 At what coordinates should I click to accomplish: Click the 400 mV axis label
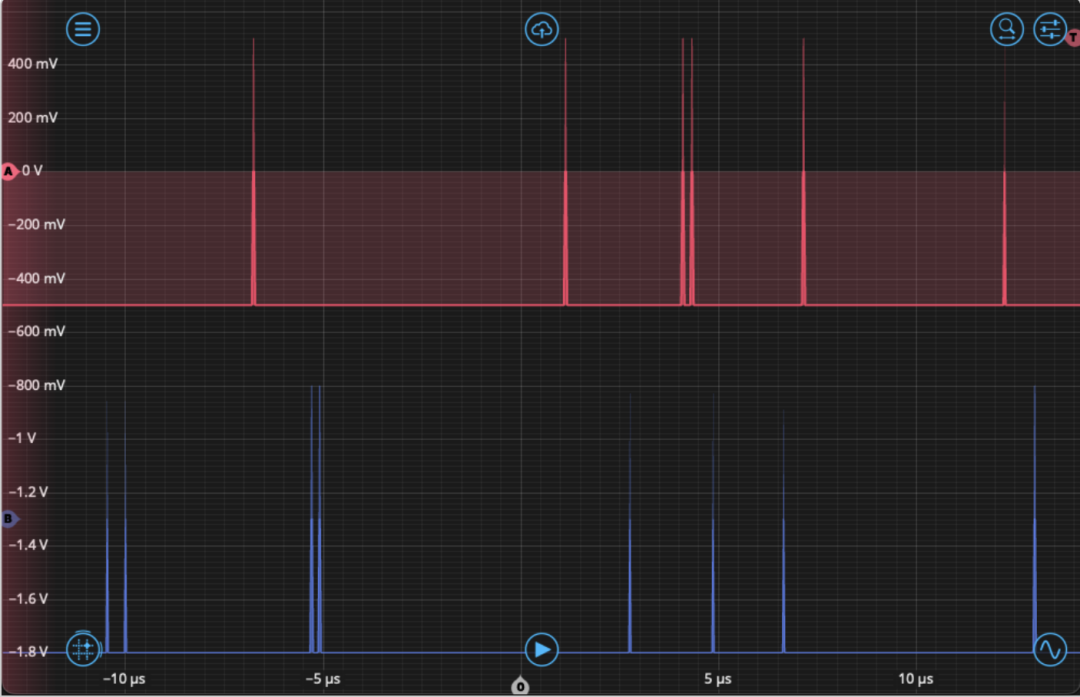tap(33, 64)
